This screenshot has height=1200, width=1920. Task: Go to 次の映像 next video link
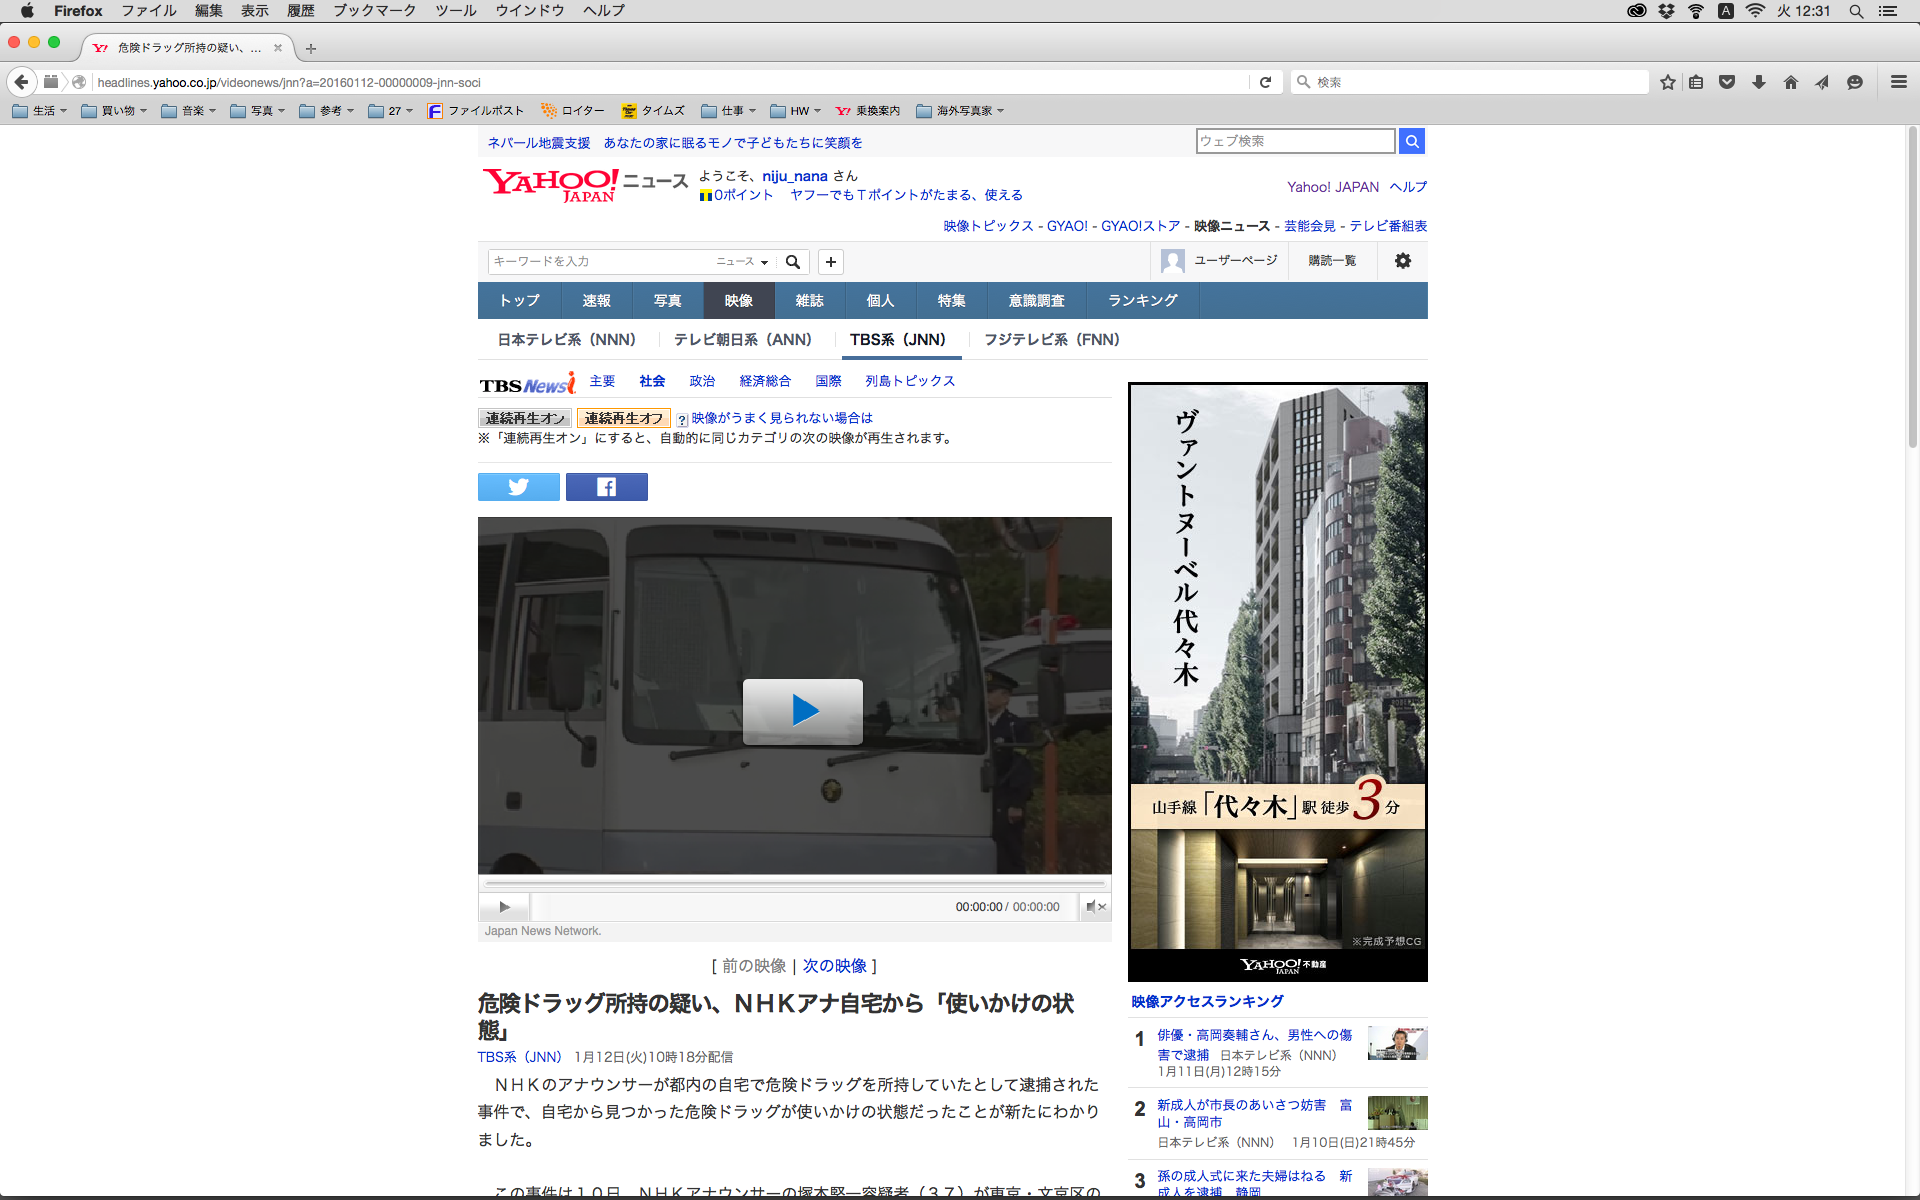pyautogui.click(x=834, y=966)
